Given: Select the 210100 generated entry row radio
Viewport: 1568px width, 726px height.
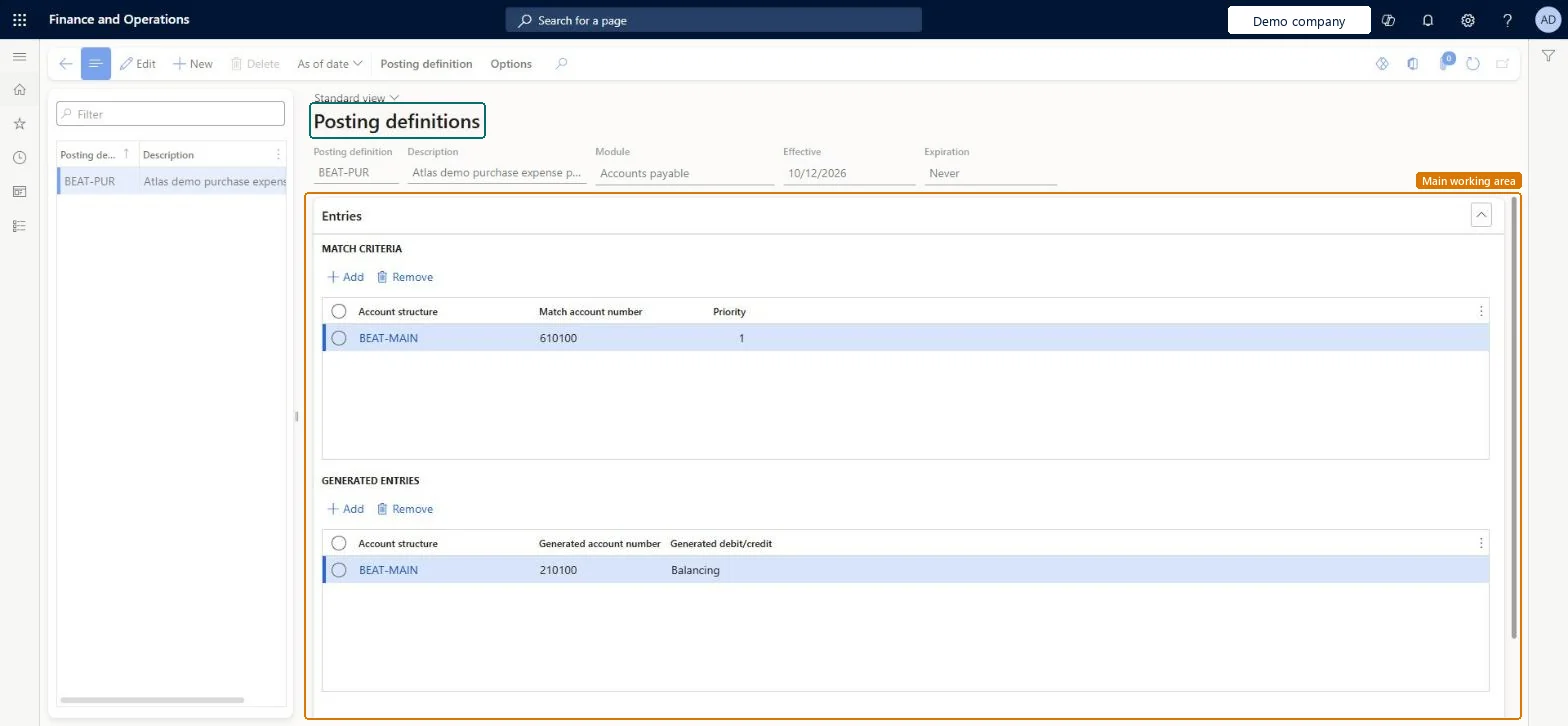Looking at the screenshot, I should 339,570.
